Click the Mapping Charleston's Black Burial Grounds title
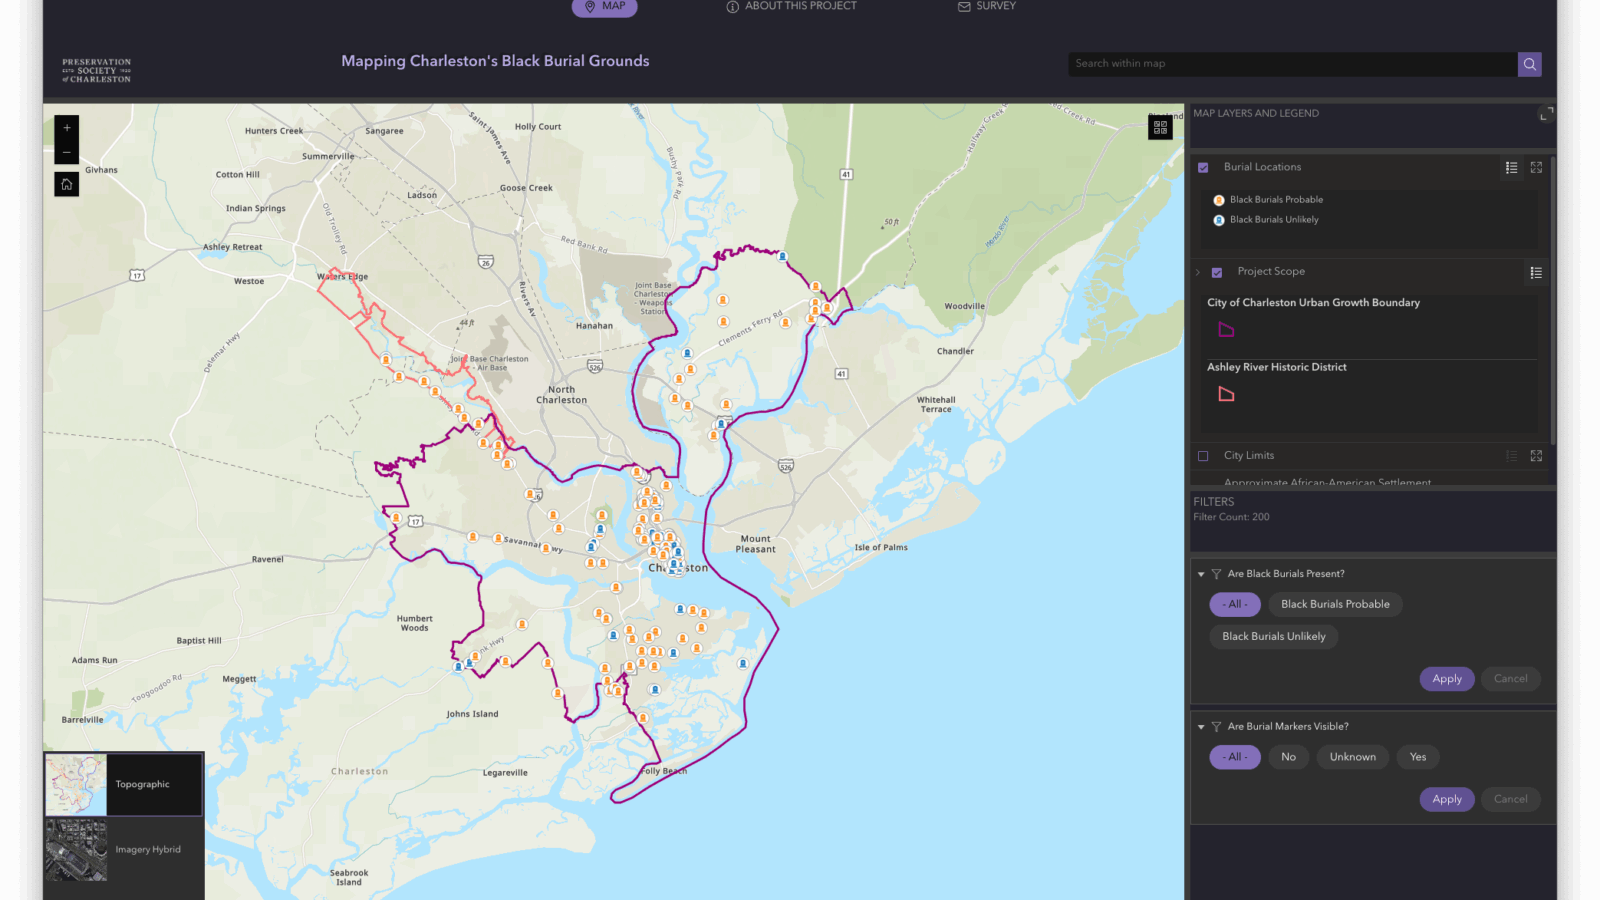 point(495,61)
